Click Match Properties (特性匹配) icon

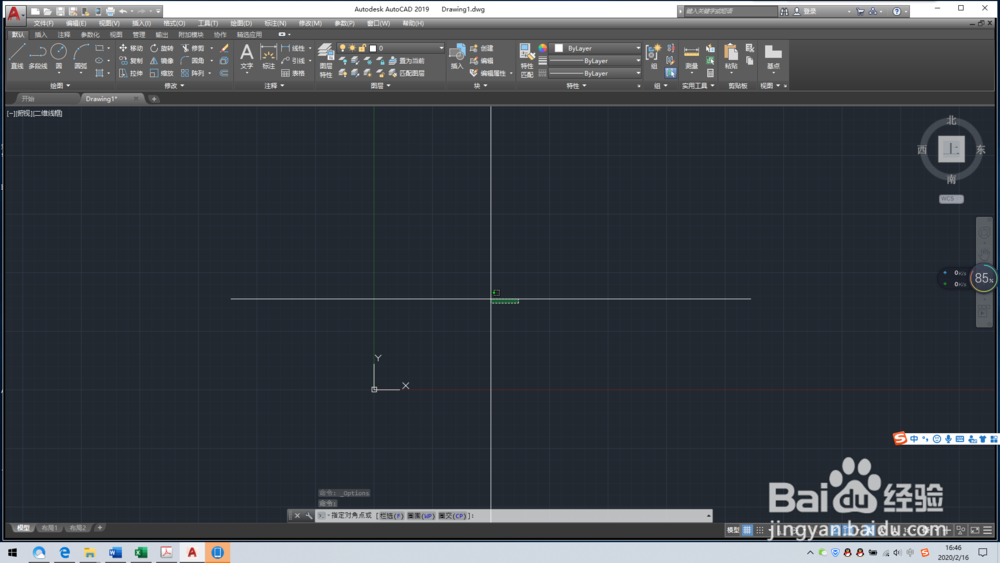[x=527, y=61]
